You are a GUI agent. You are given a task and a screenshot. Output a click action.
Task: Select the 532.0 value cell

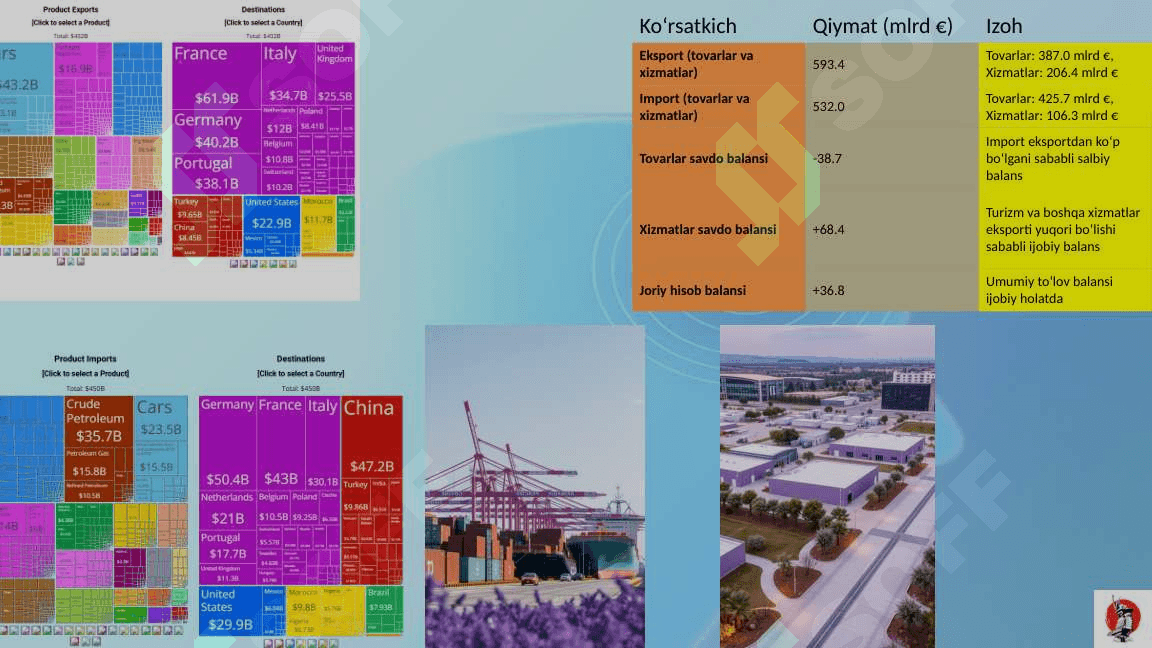(x=892, y=107)
